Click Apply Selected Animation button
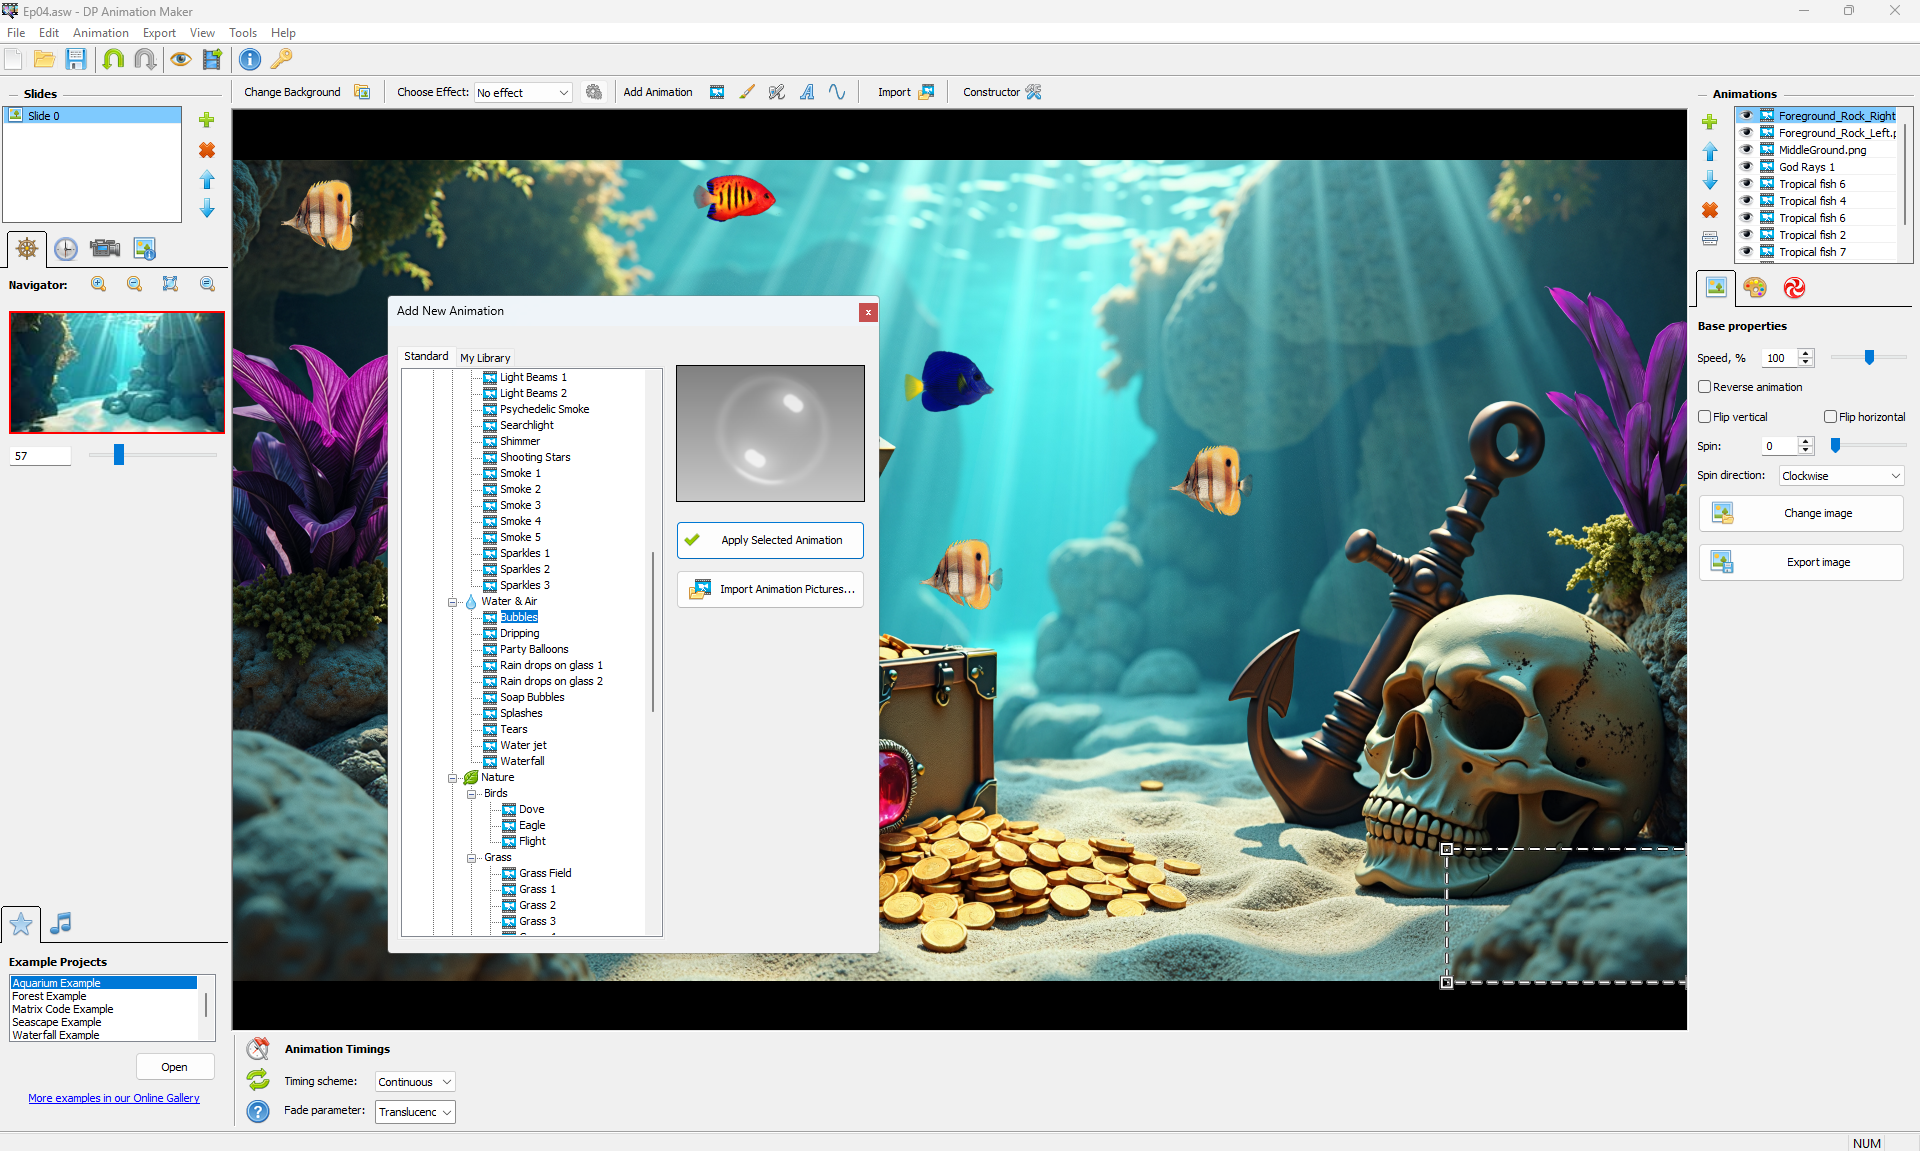Screen dimensions: 1920x1151 pos(770,540)
